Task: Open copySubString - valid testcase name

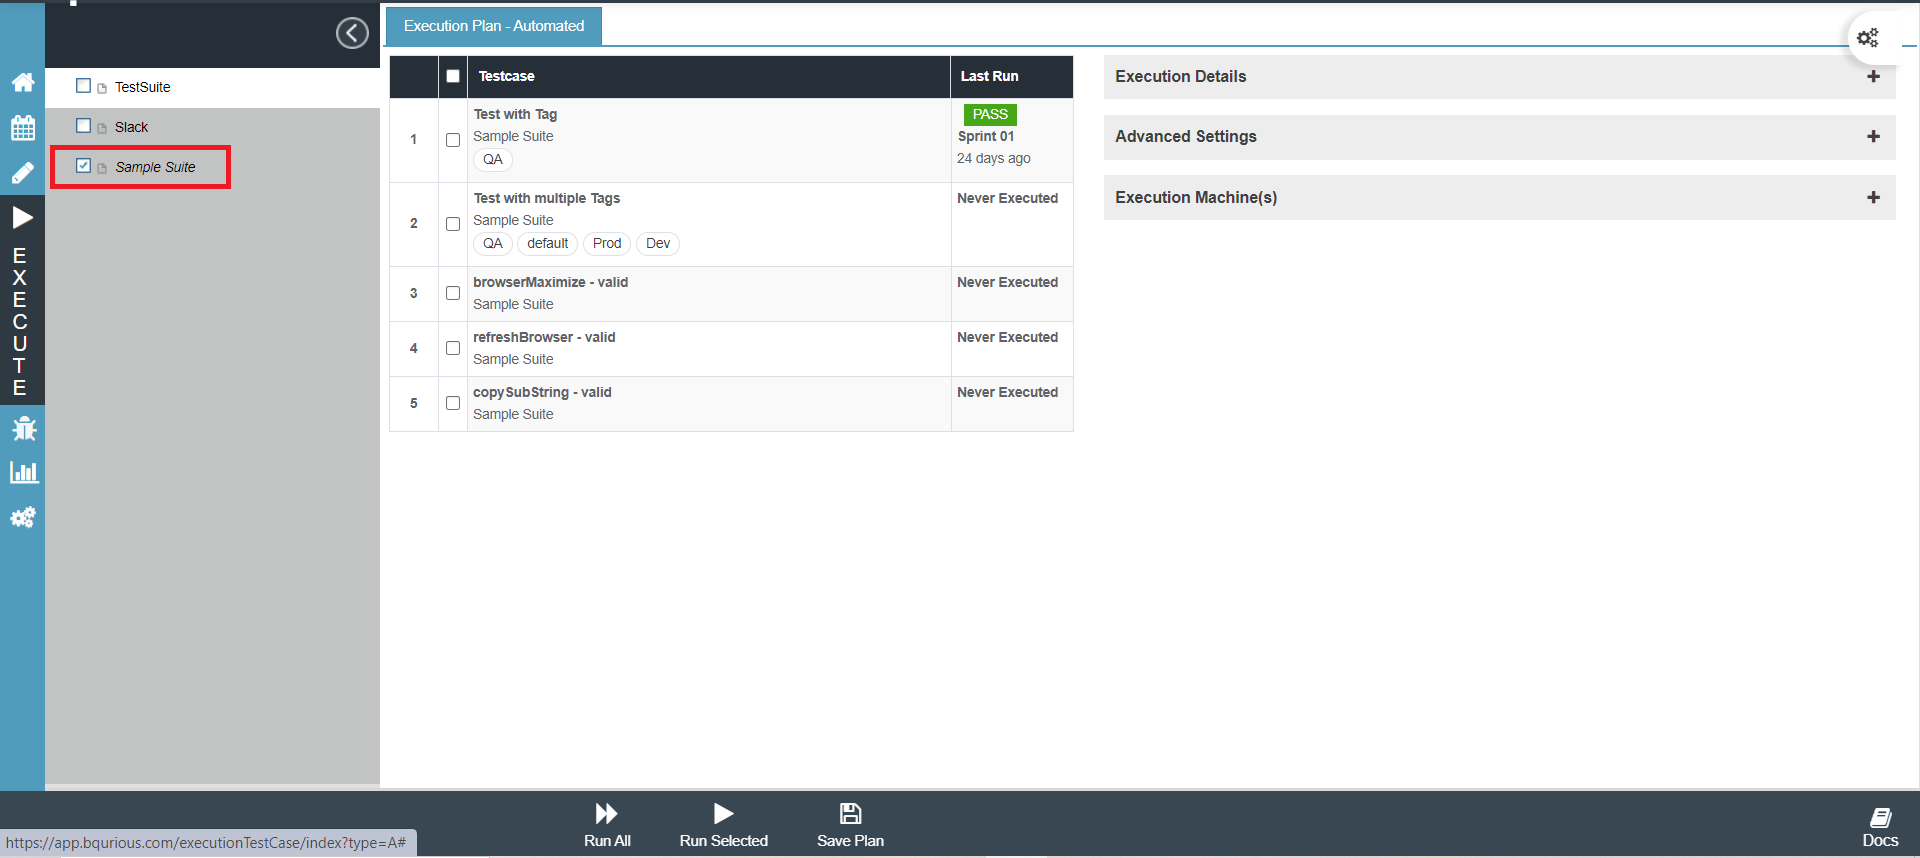Action: [542, 393]
